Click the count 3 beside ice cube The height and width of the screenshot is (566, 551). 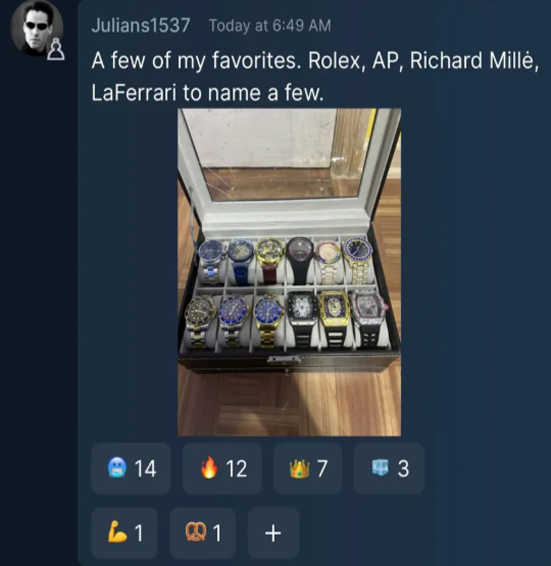(403, 469)
